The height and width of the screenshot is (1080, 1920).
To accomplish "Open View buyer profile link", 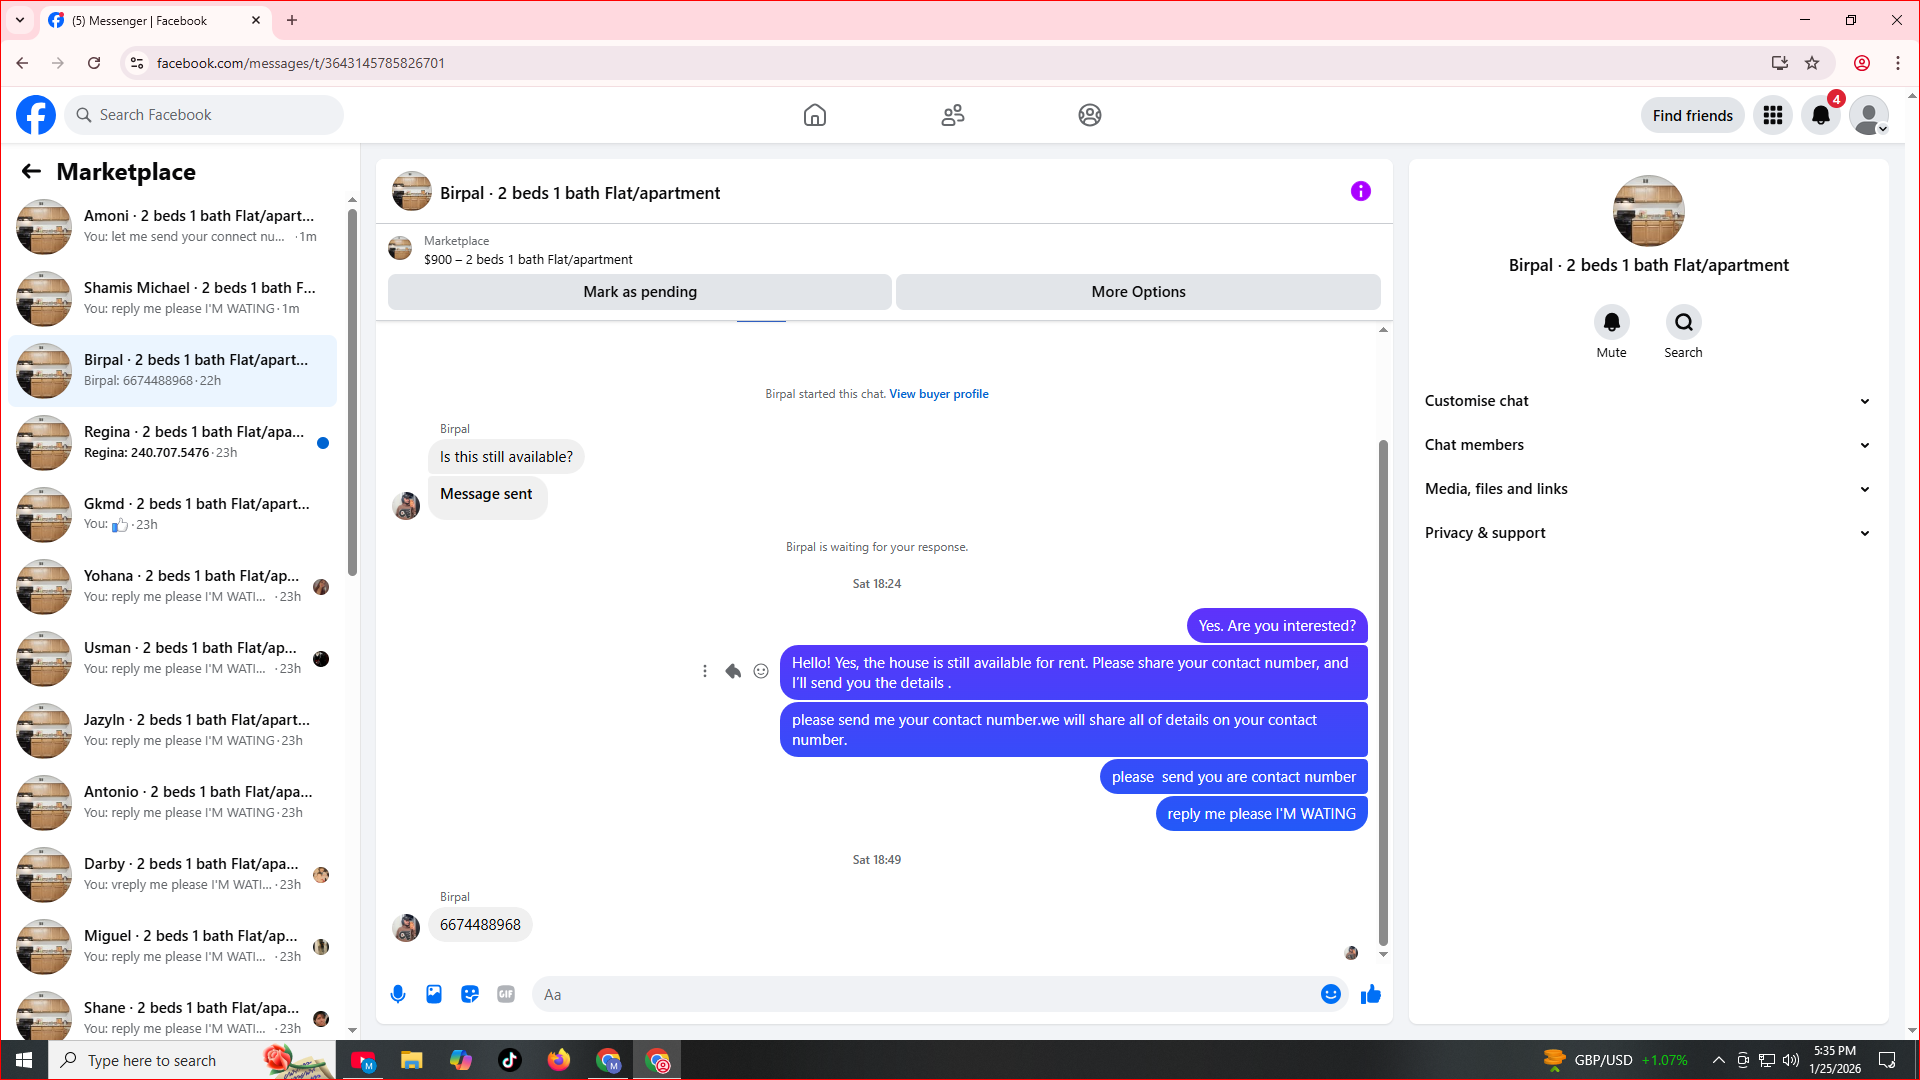I will pos(939,394).
